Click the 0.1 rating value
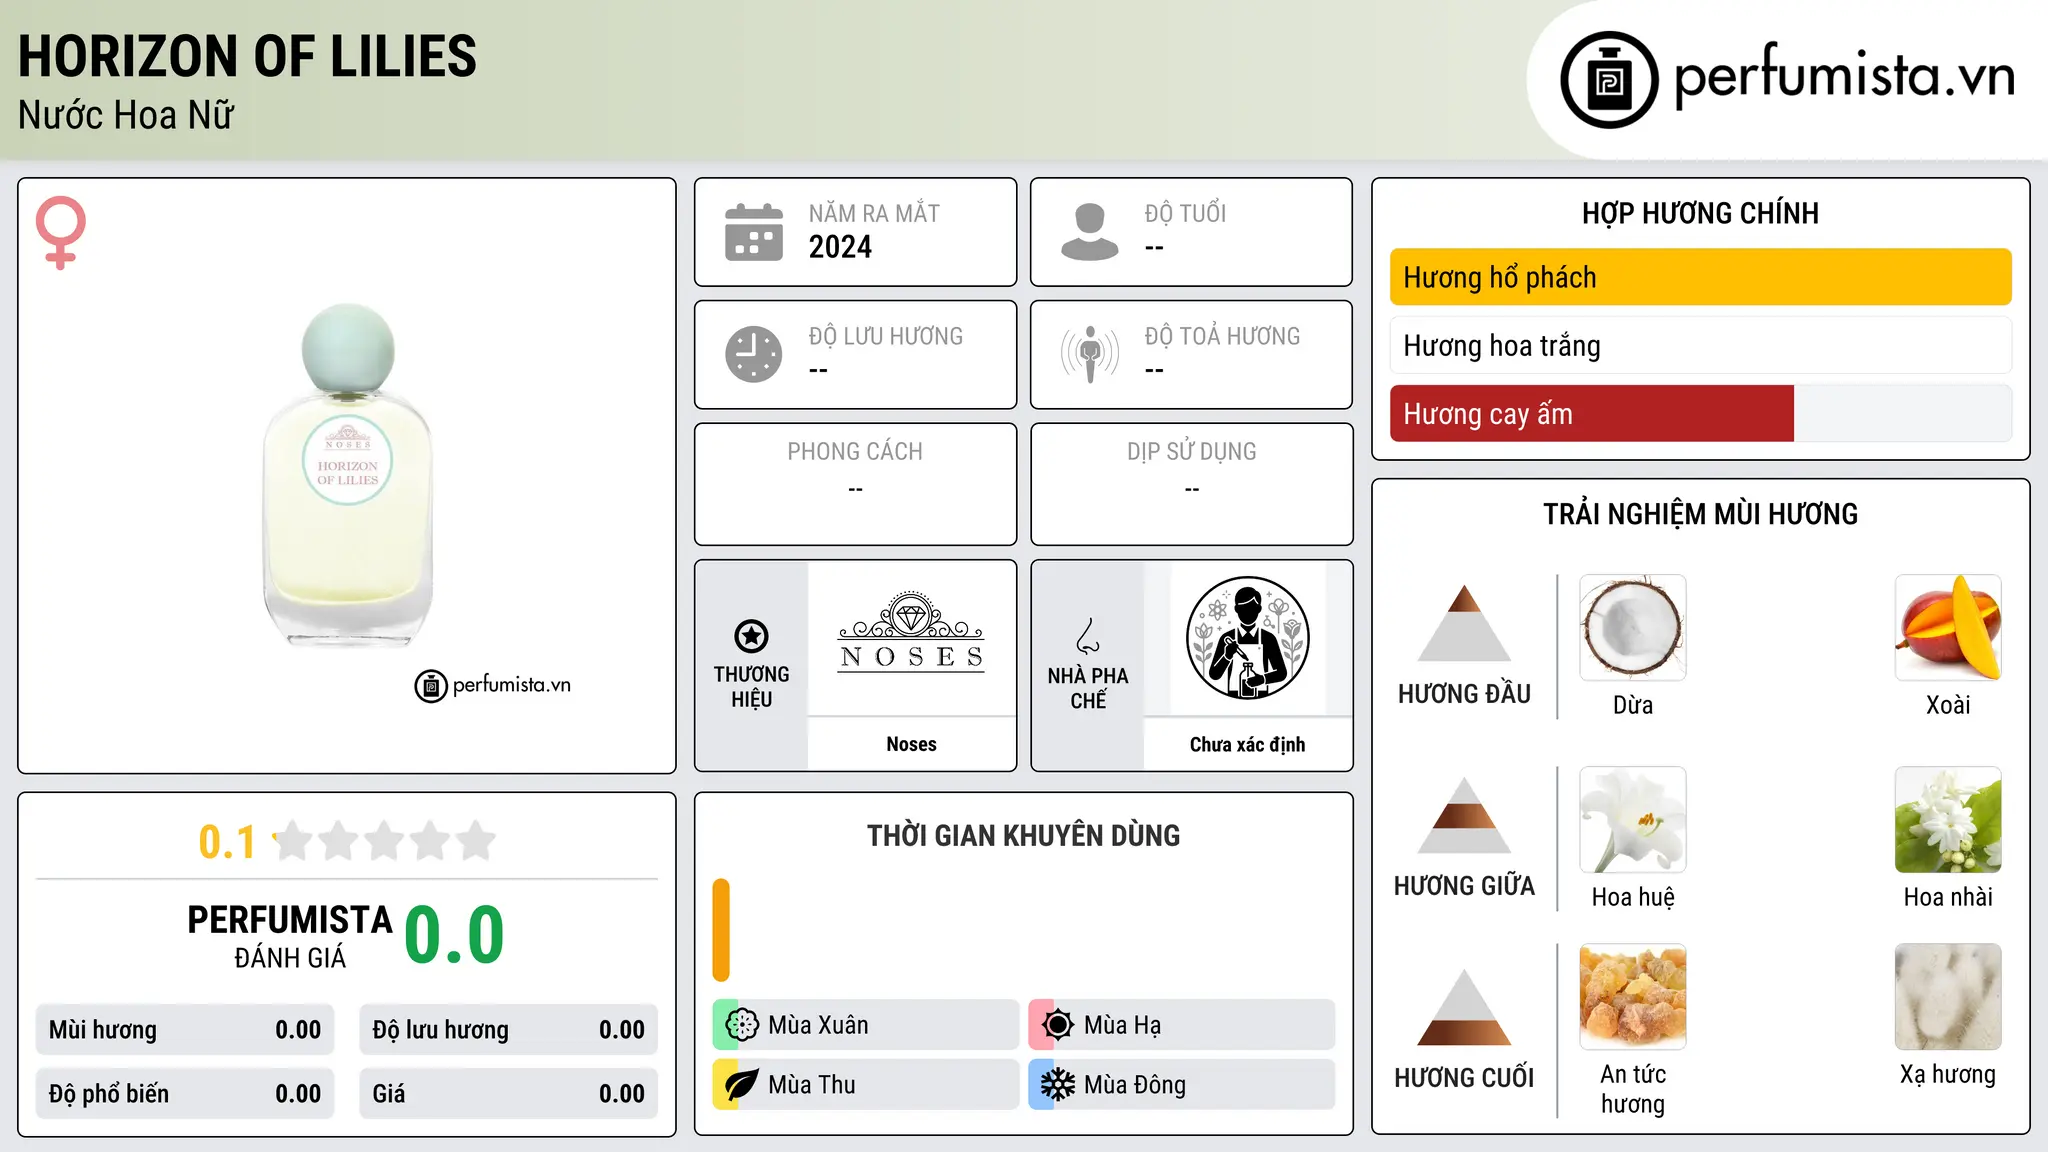This screenshot has height=1152, width=2048. [227, 842]
